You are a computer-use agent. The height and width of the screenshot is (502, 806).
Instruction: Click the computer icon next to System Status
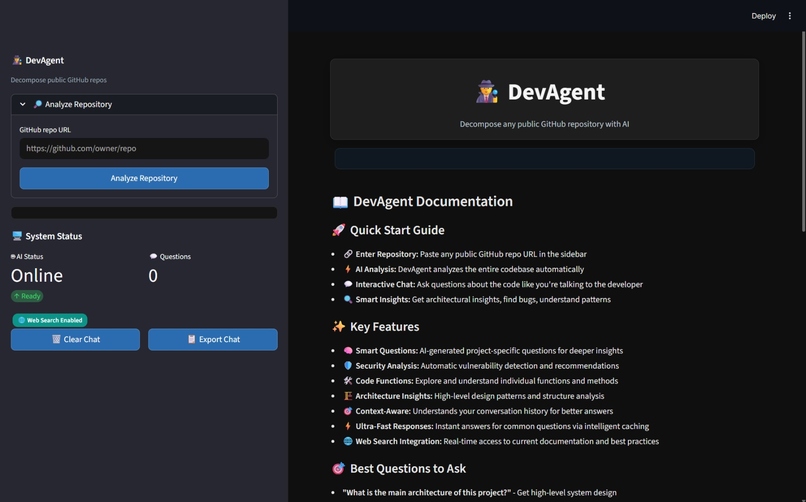[x=17, y=236]
